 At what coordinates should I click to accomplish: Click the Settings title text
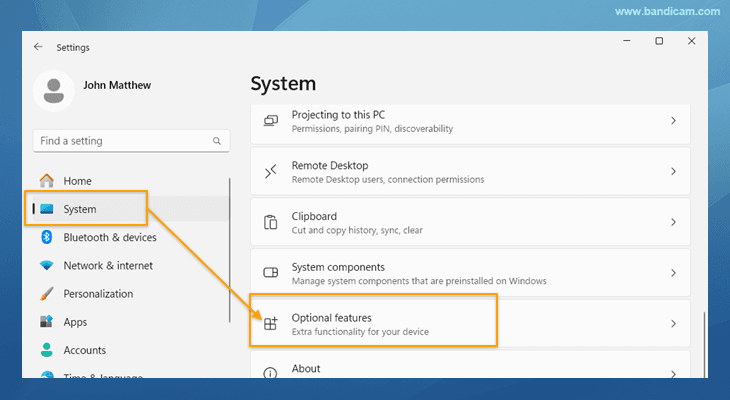[73, 47]
